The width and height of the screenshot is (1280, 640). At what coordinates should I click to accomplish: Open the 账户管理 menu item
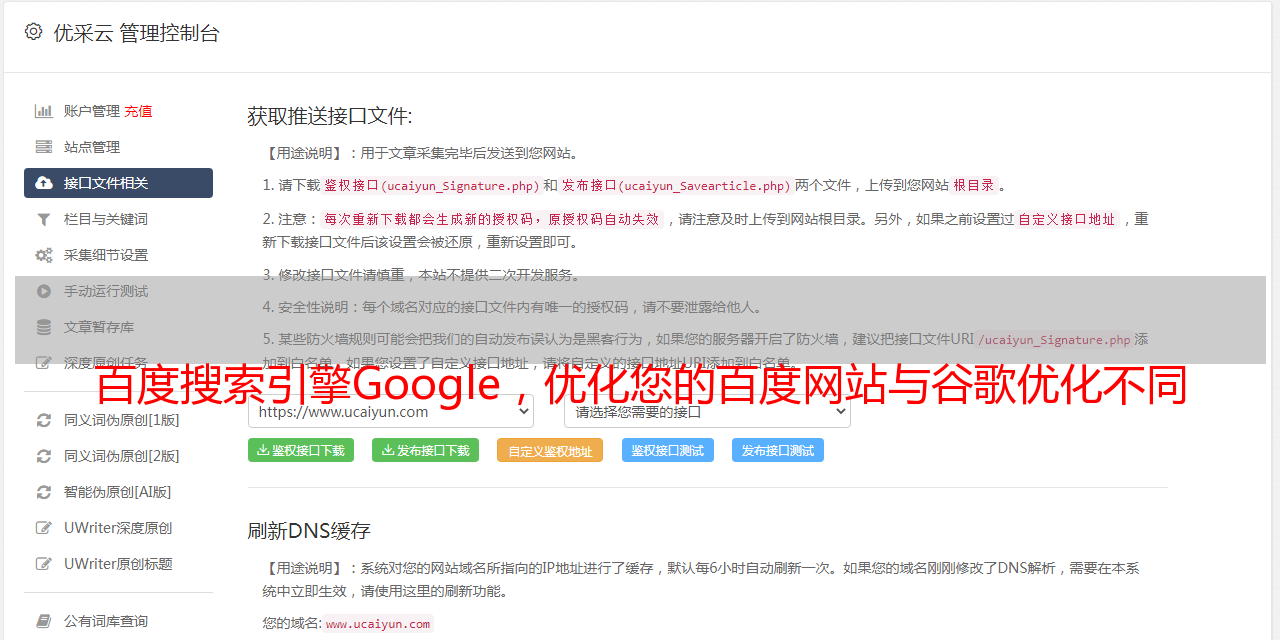click(92, 111)
